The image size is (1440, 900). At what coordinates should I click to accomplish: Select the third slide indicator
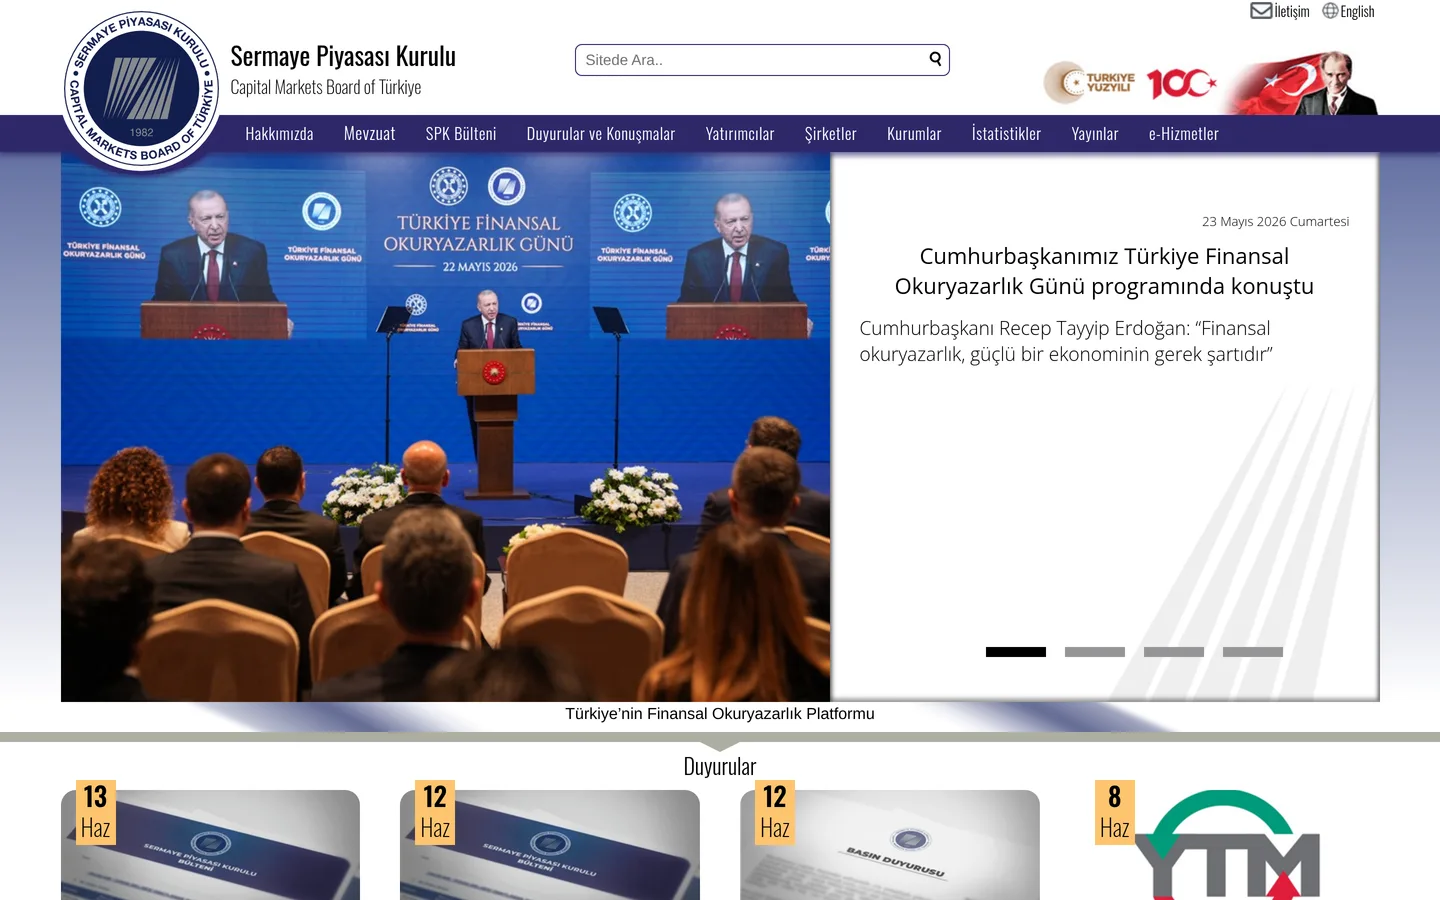point(1174,652)
